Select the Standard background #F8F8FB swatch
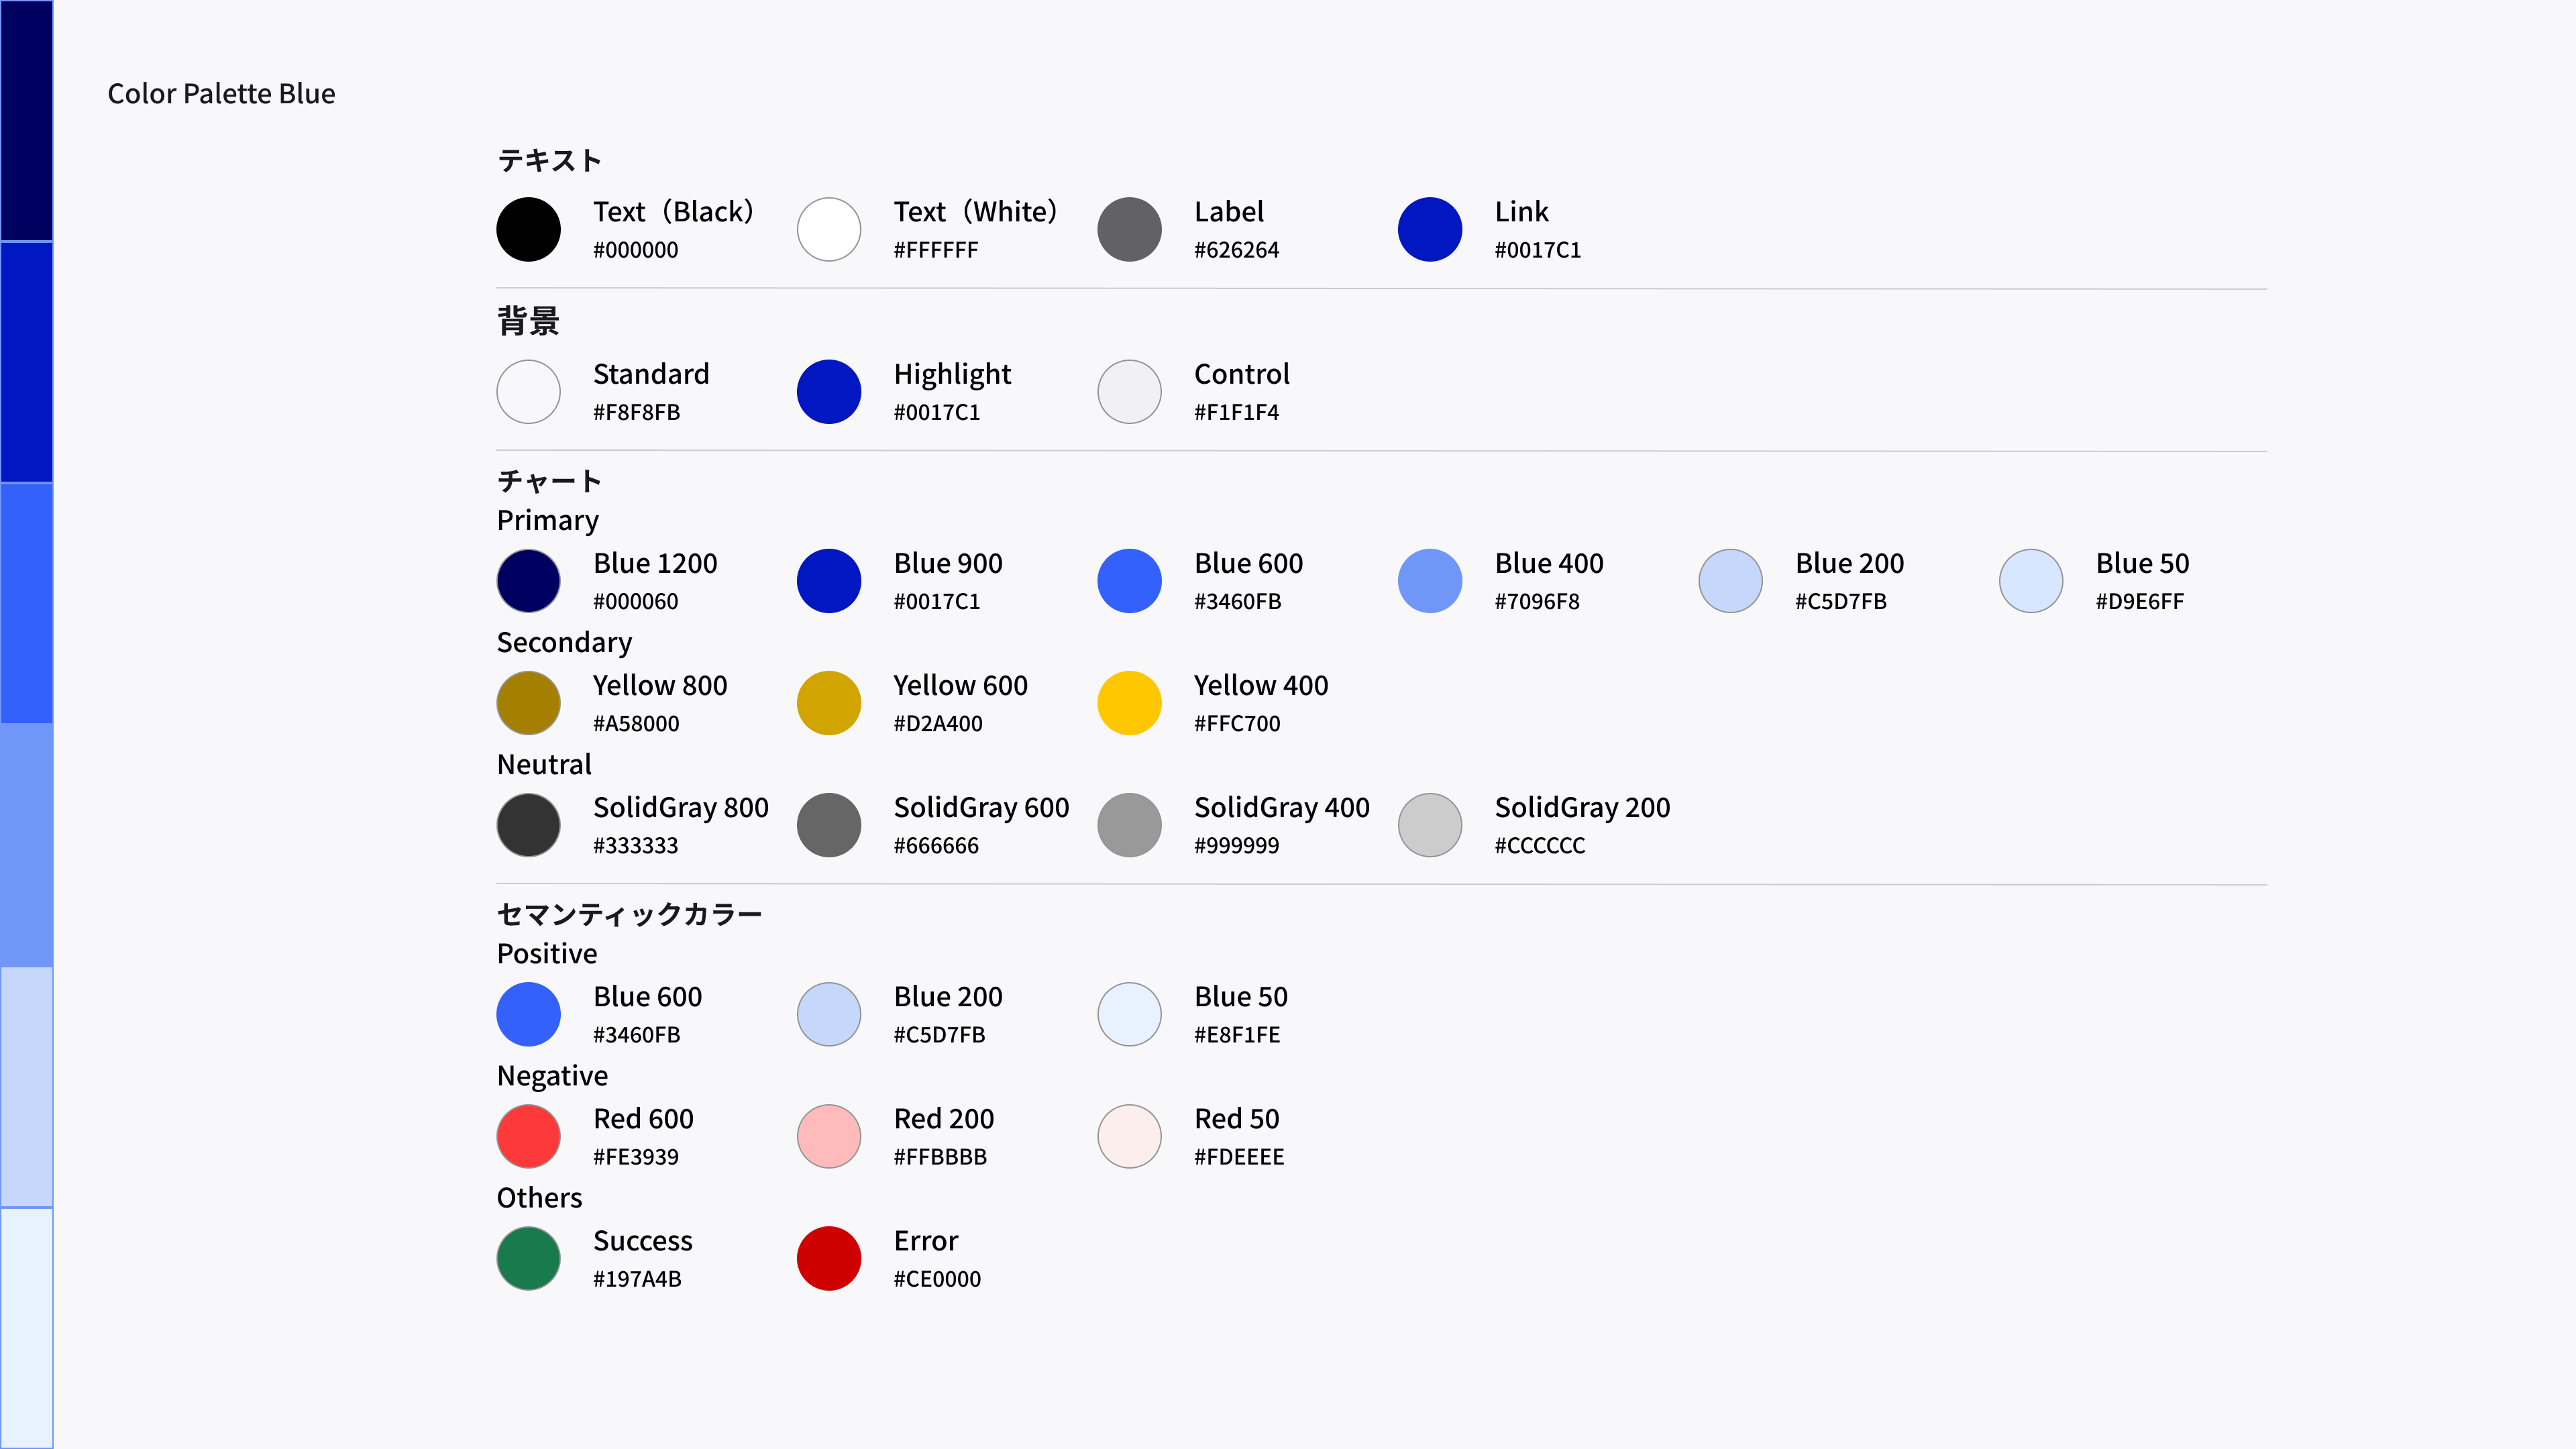 point(528,392)
